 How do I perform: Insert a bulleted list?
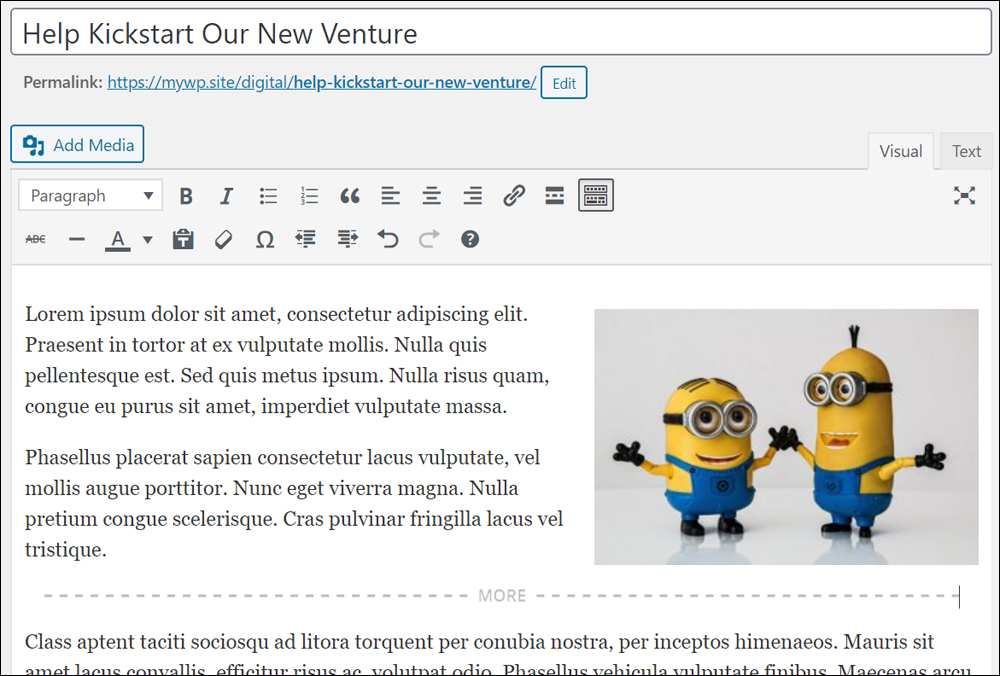268,196
